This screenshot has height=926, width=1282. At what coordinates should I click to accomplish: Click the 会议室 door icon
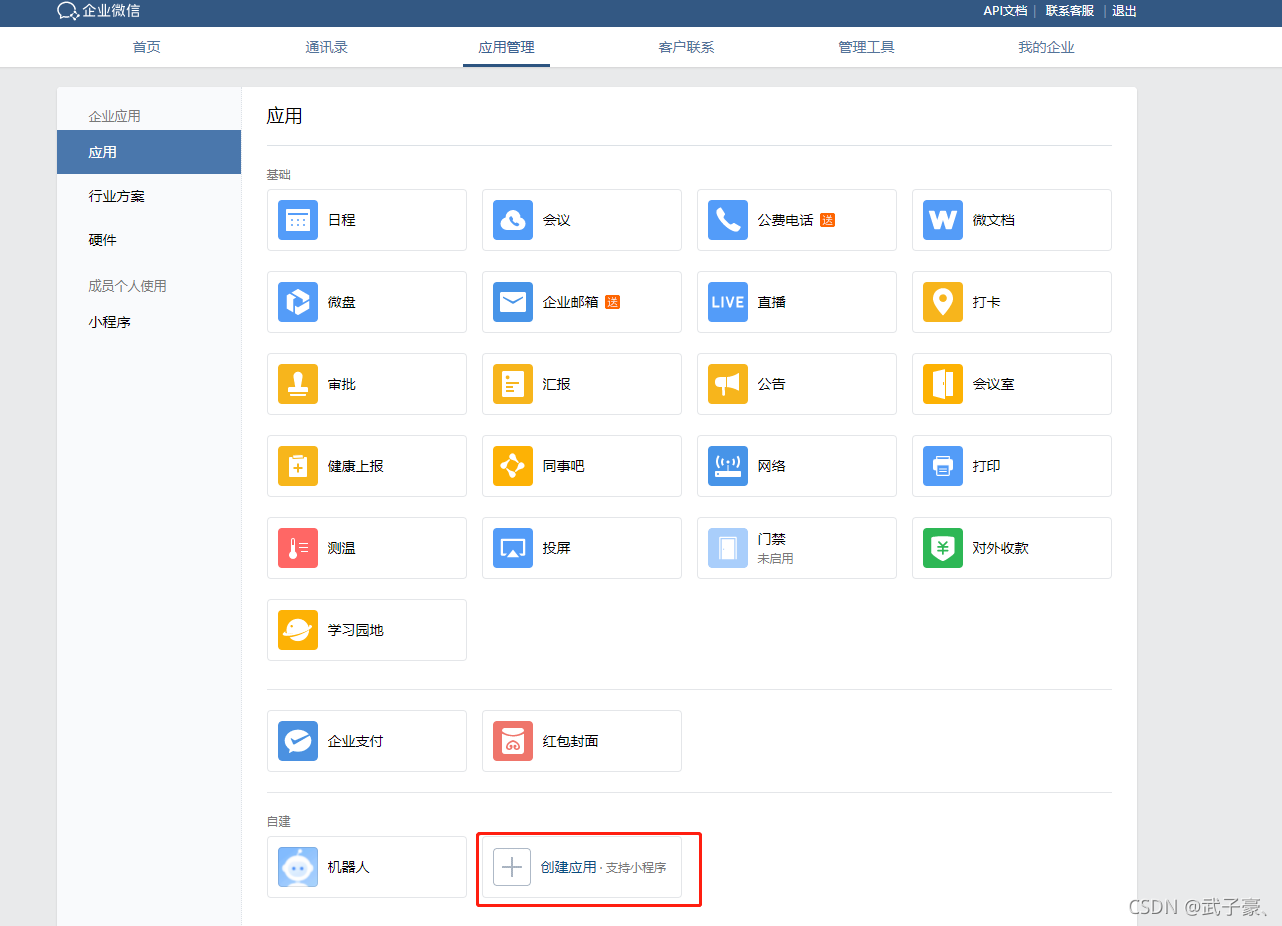tap(943, 384)
